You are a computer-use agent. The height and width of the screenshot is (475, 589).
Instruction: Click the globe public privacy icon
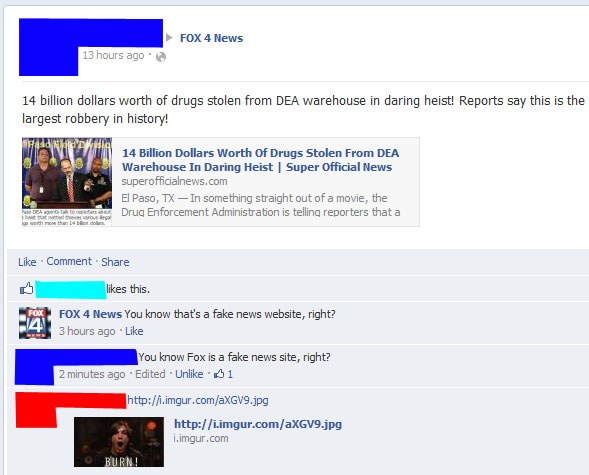click(x=161, y=57)
